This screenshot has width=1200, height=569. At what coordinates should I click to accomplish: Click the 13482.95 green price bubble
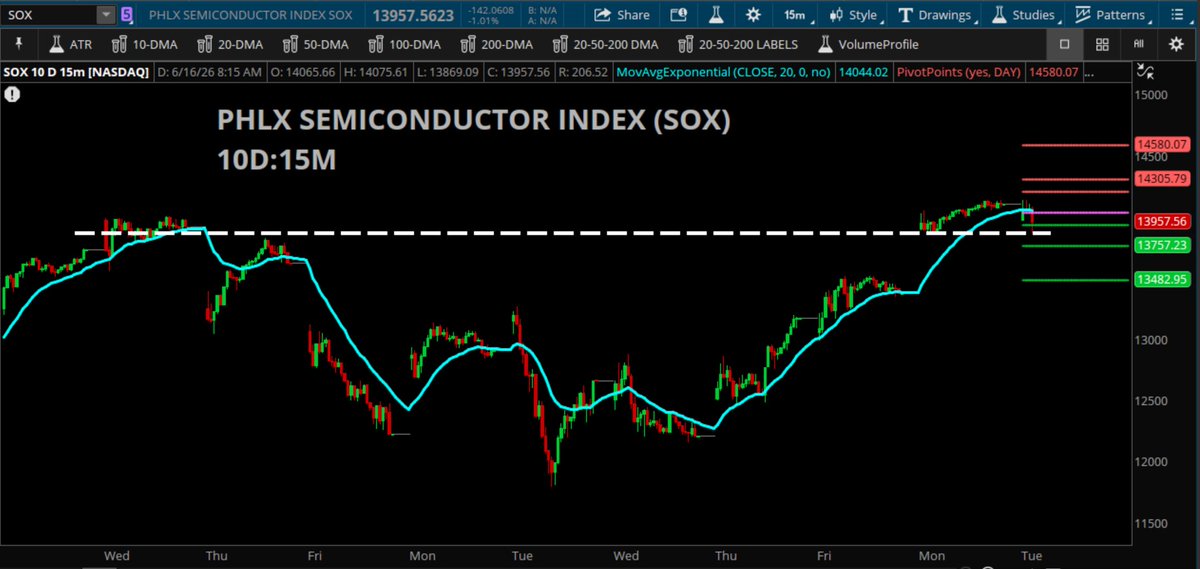(1162, 279)
